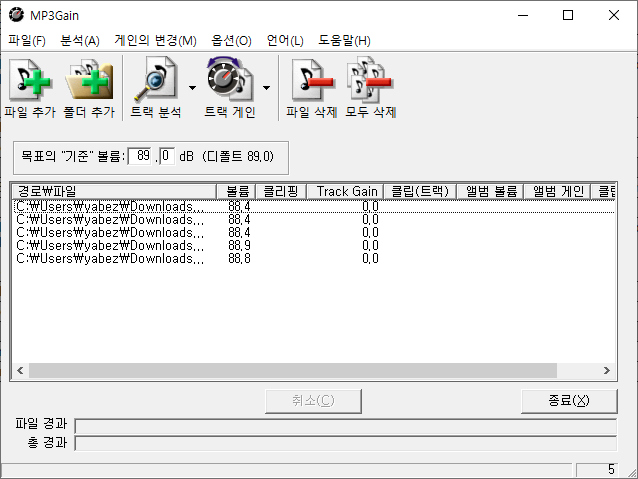
Task: Select the file row with volume 88.8
Action: [x=314, y=259]
